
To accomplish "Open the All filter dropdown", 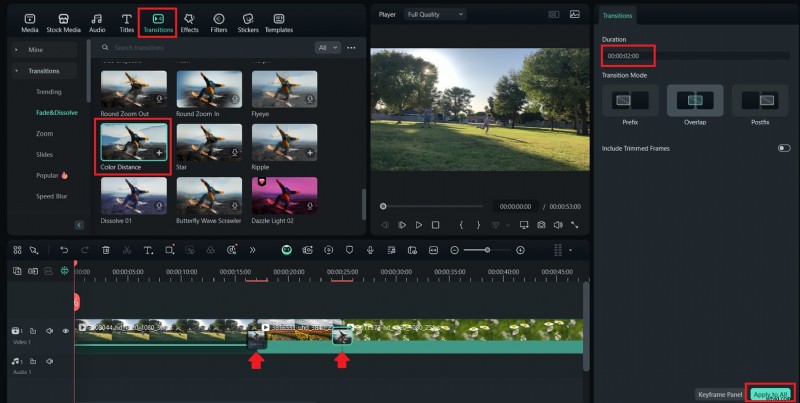I will point(328,47).
